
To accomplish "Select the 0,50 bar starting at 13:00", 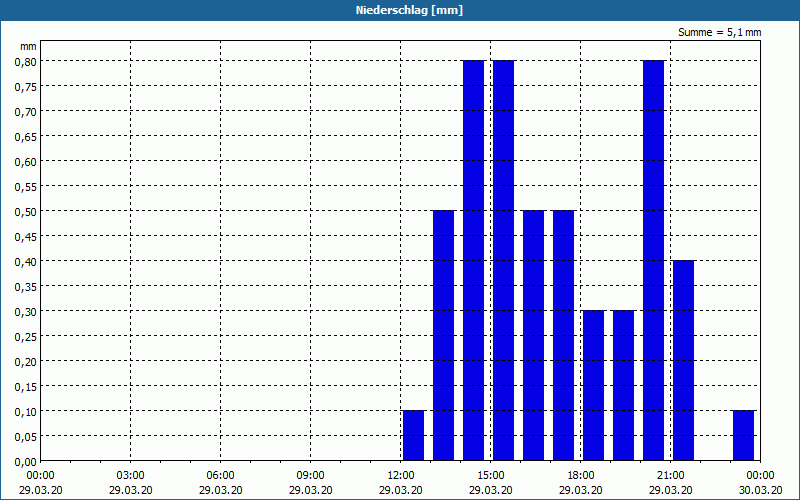I will 443,336.
